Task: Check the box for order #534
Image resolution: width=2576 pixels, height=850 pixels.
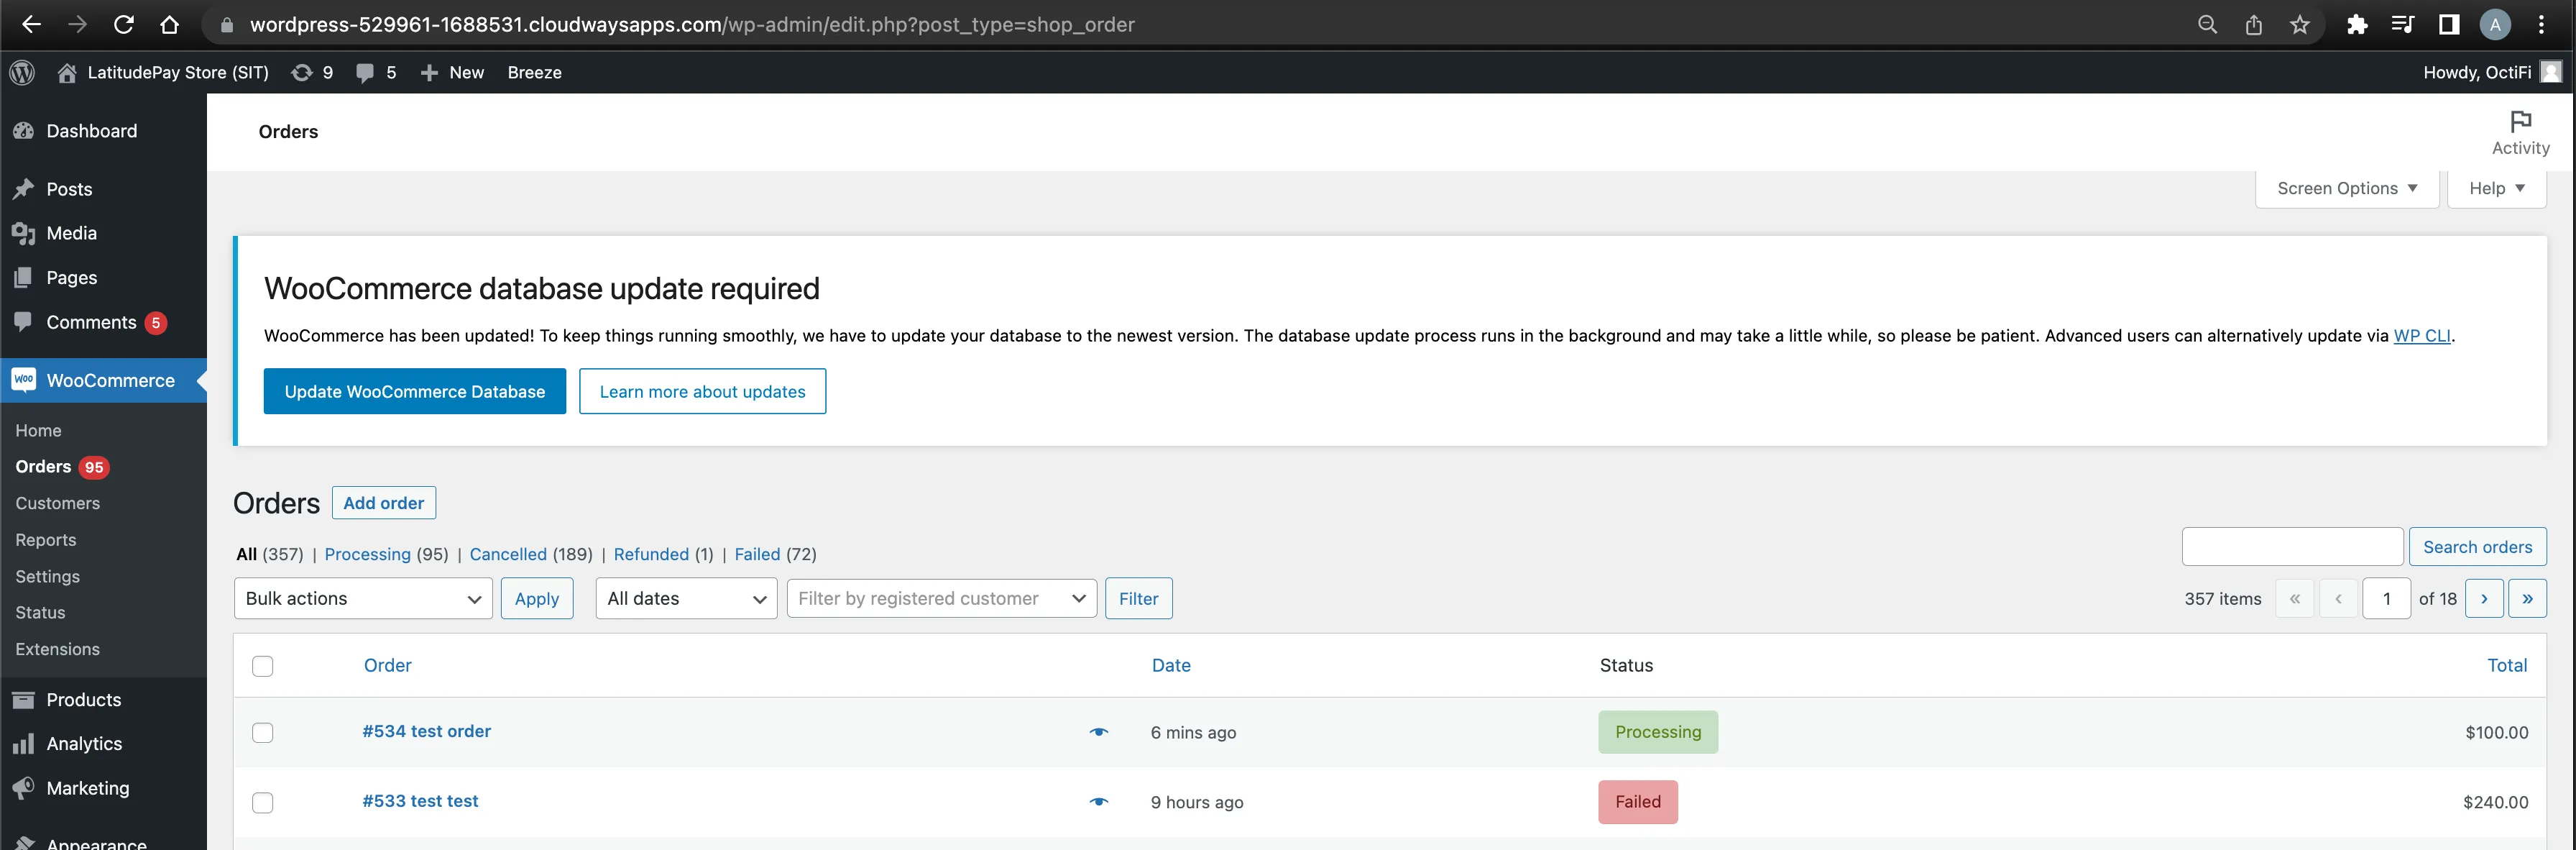Action: [x=263, y=733]
